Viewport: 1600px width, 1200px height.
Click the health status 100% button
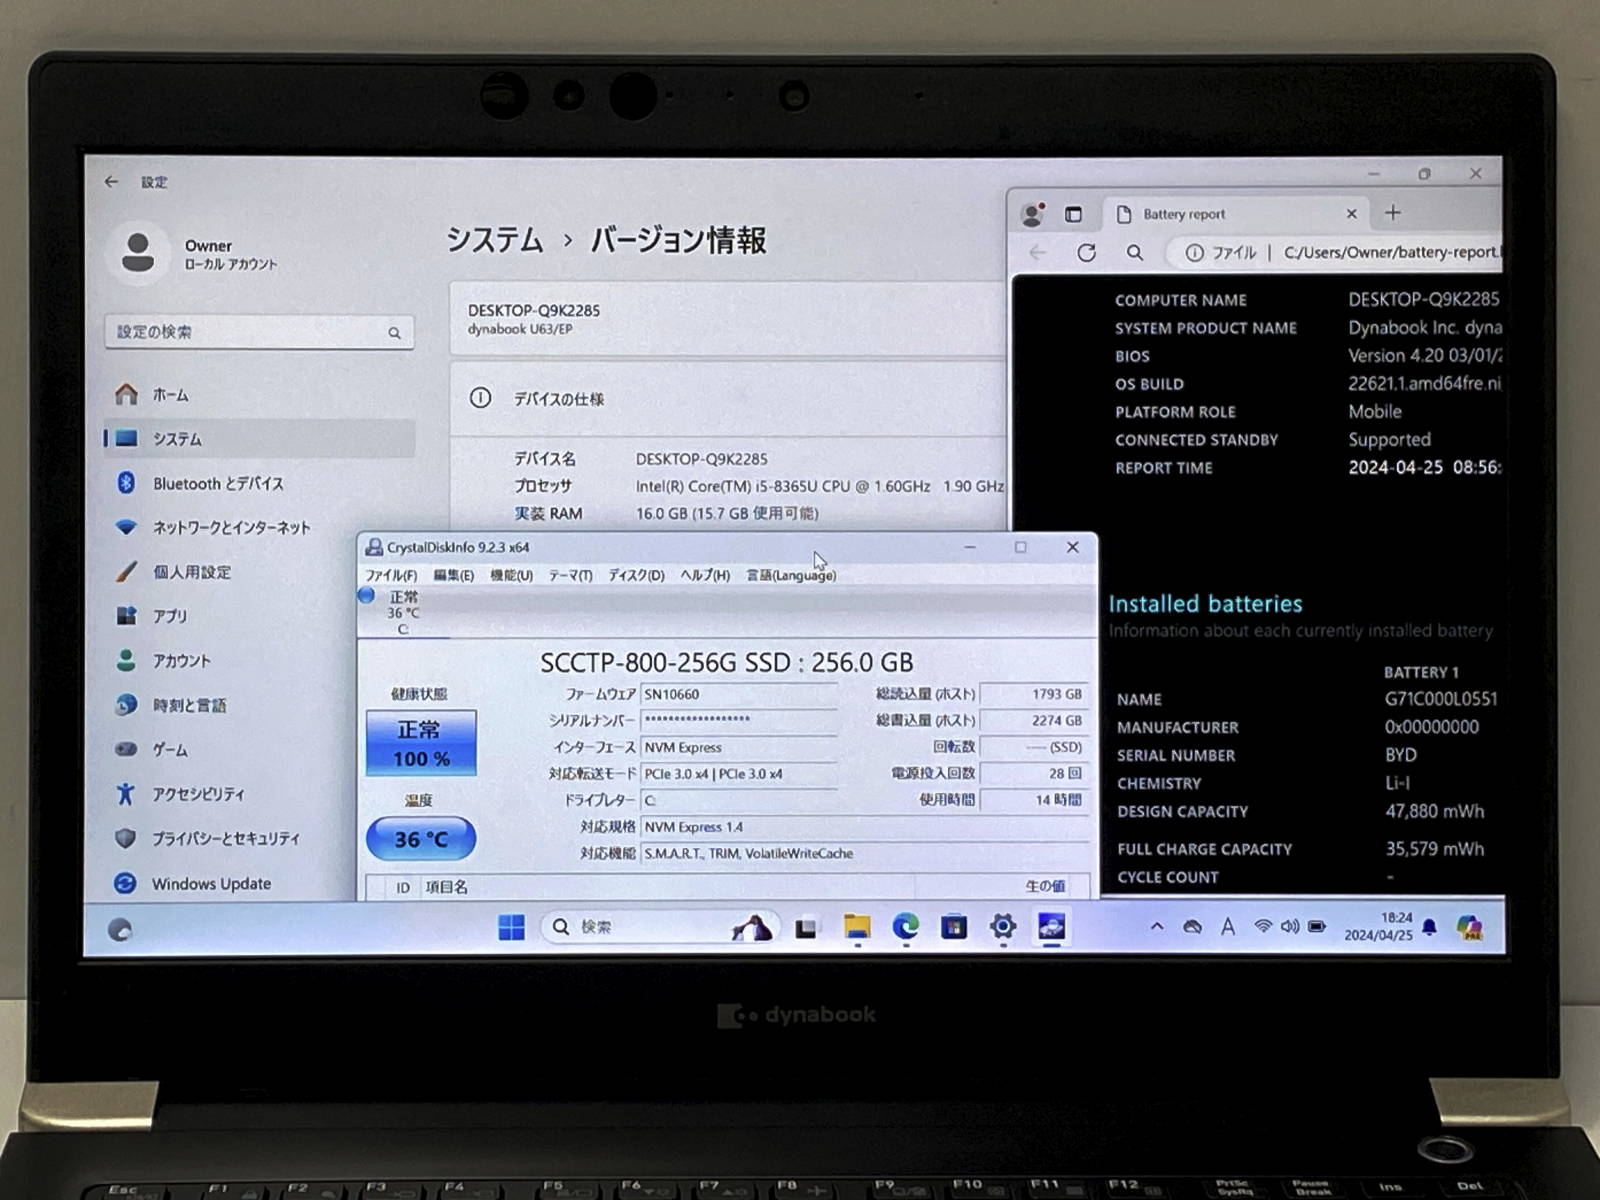(421, 743)
